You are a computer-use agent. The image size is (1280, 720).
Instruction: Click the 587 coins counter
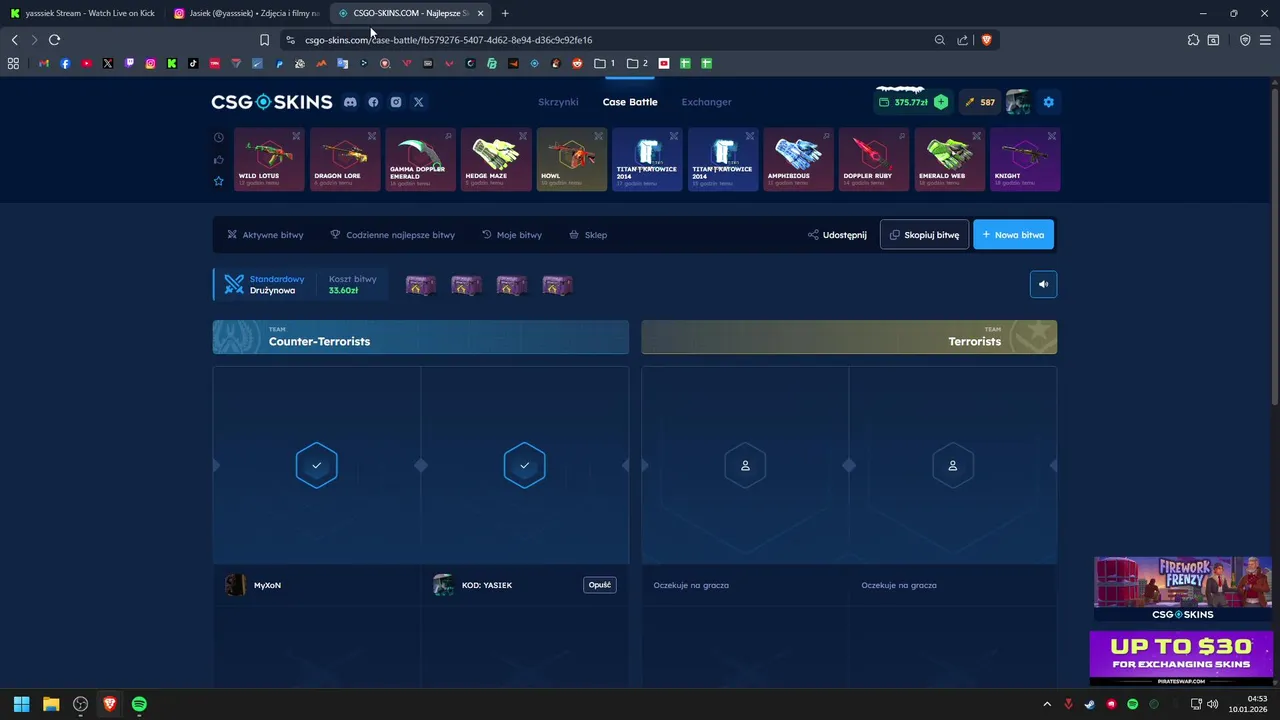click(980, 102)
